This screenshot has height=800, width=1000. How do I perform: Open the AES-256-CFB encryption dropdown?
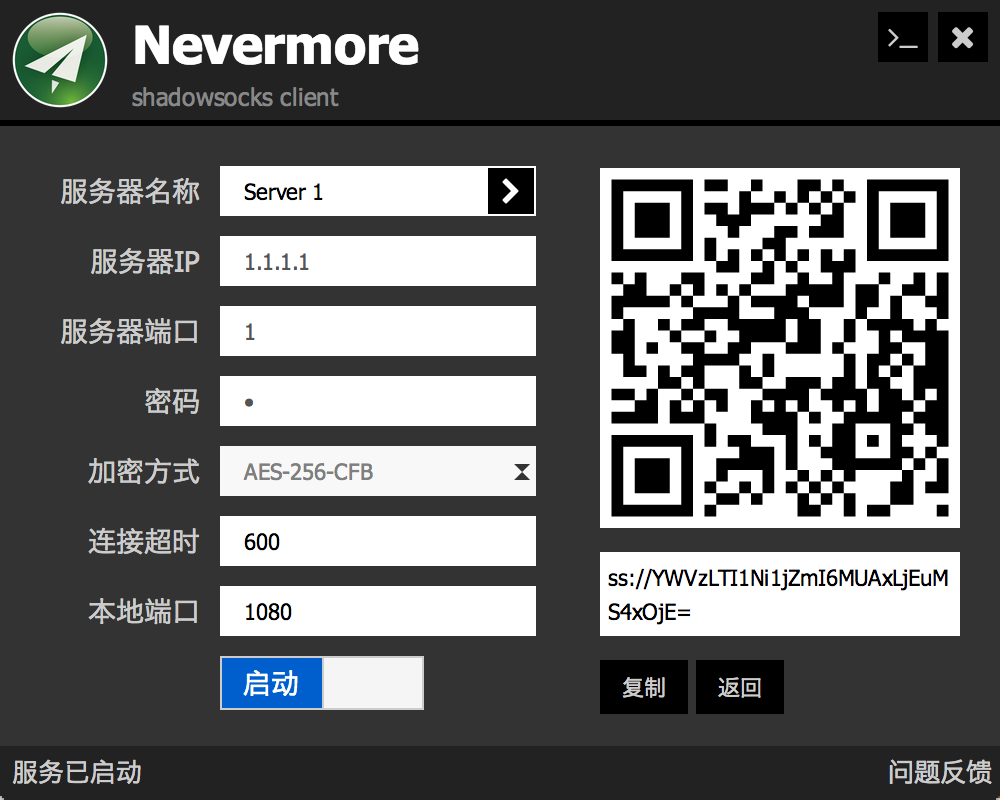pyautogui.click(x=378, y=471)
